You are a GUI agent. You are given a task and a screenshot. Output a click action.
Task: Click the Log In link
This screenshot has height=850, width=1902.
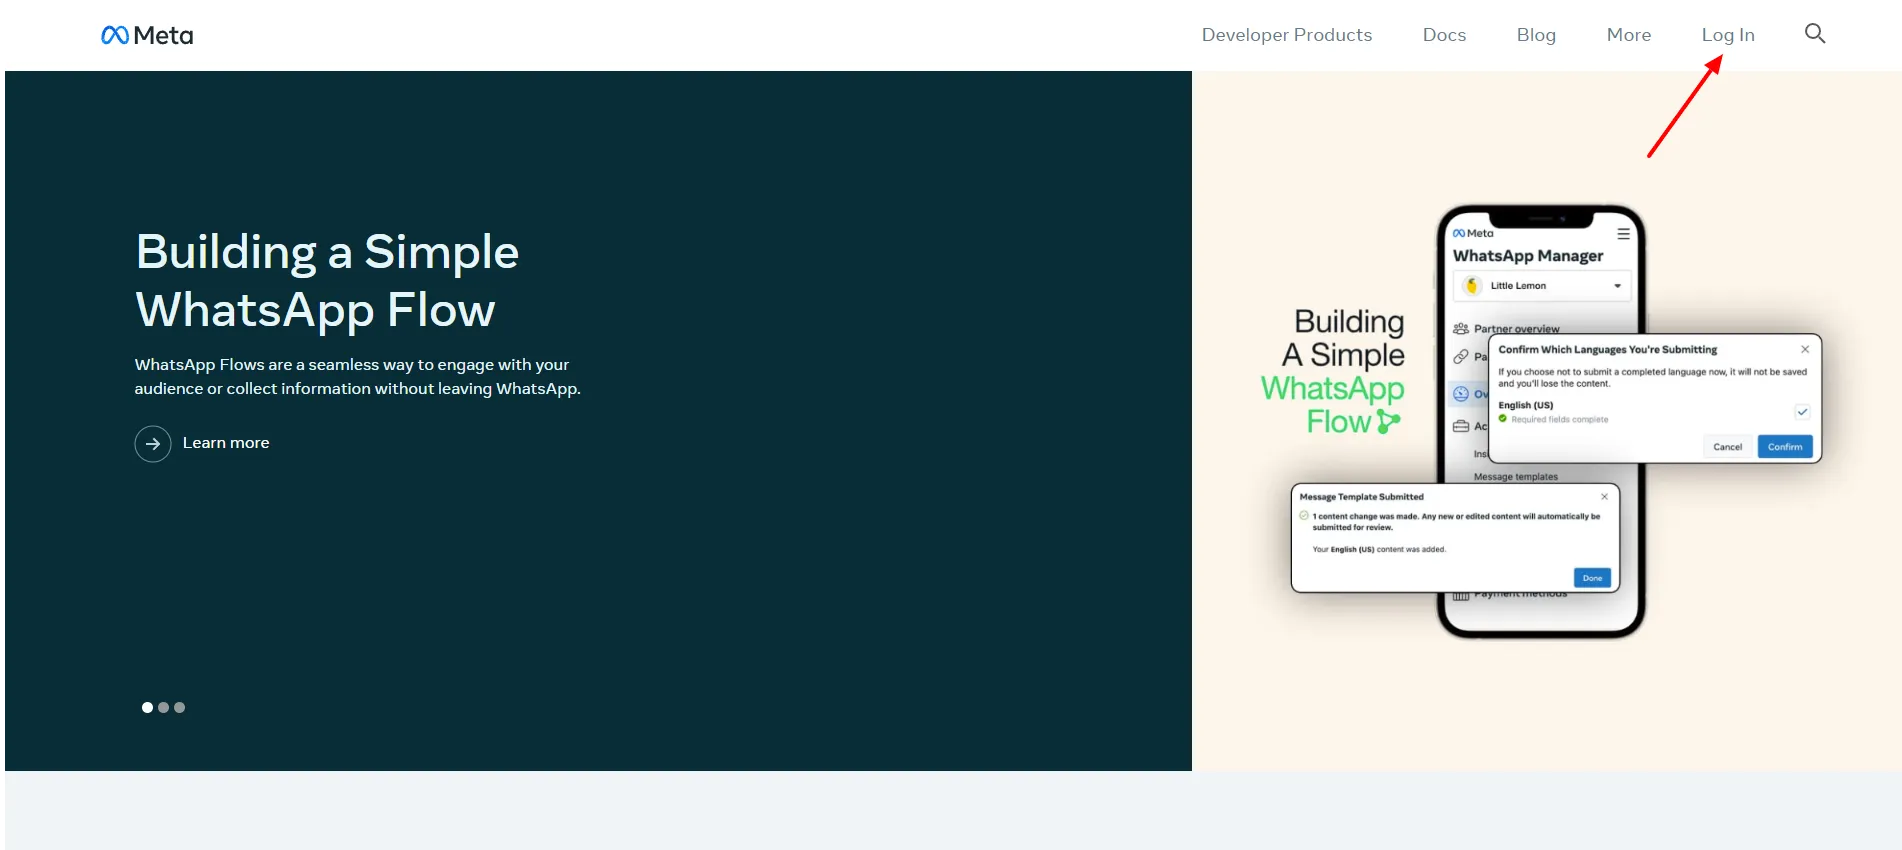(1728, 35)
